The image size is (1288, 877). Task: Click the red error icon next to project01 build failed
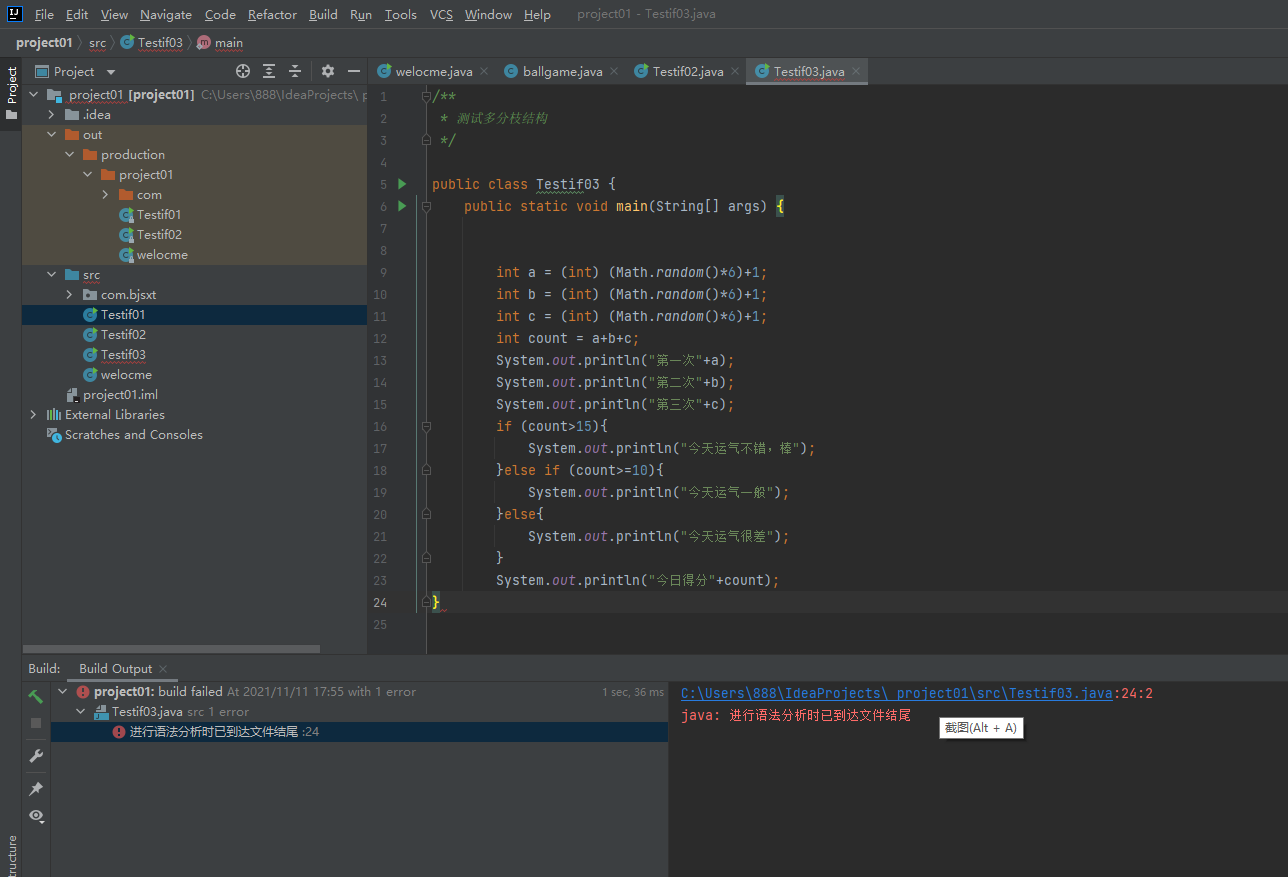[x=83, y=692]
